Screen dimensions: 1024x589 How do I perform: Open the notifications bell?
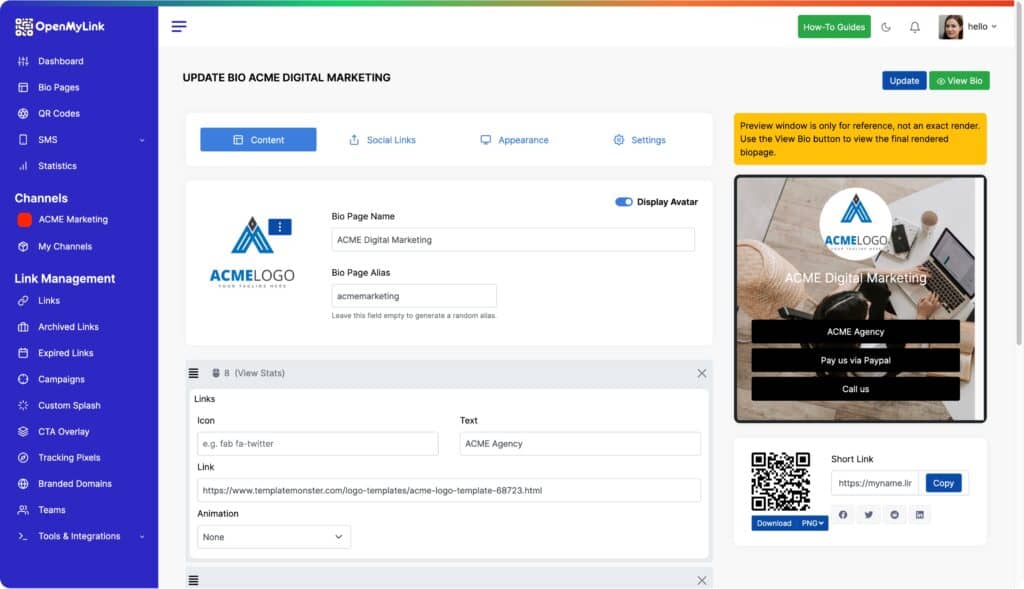(x=915, y=27)
